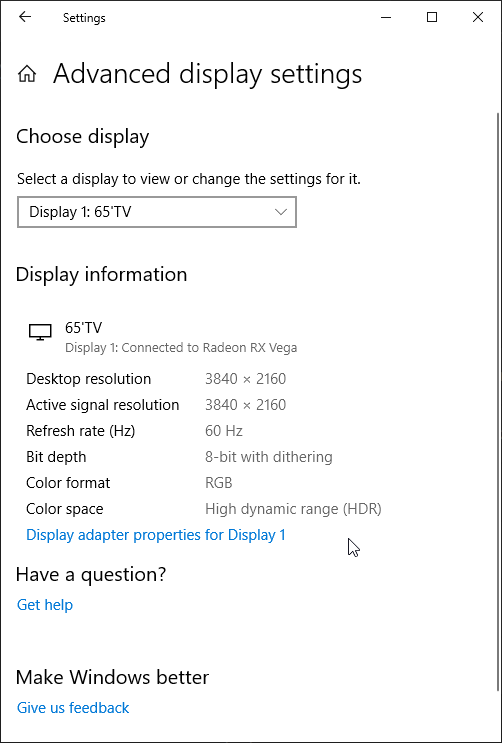
Task: Click the Choose display section heading
Action: pos(83,136)
